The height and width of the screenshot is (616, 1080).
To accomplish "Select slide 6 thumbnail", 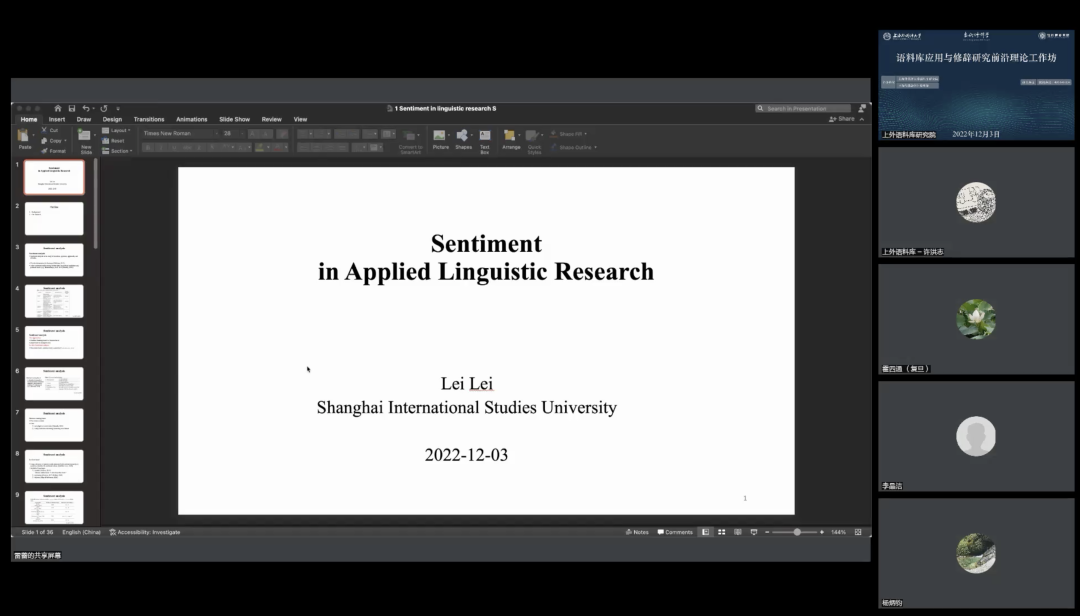I will click(54, 384).
